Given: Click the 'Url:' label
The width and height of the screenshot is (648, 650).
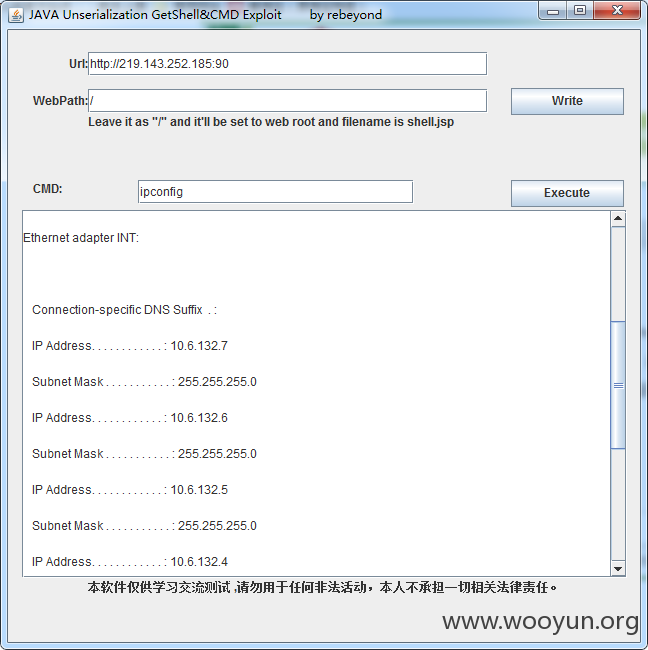Looking at the screenshot, I should [78, 63].
